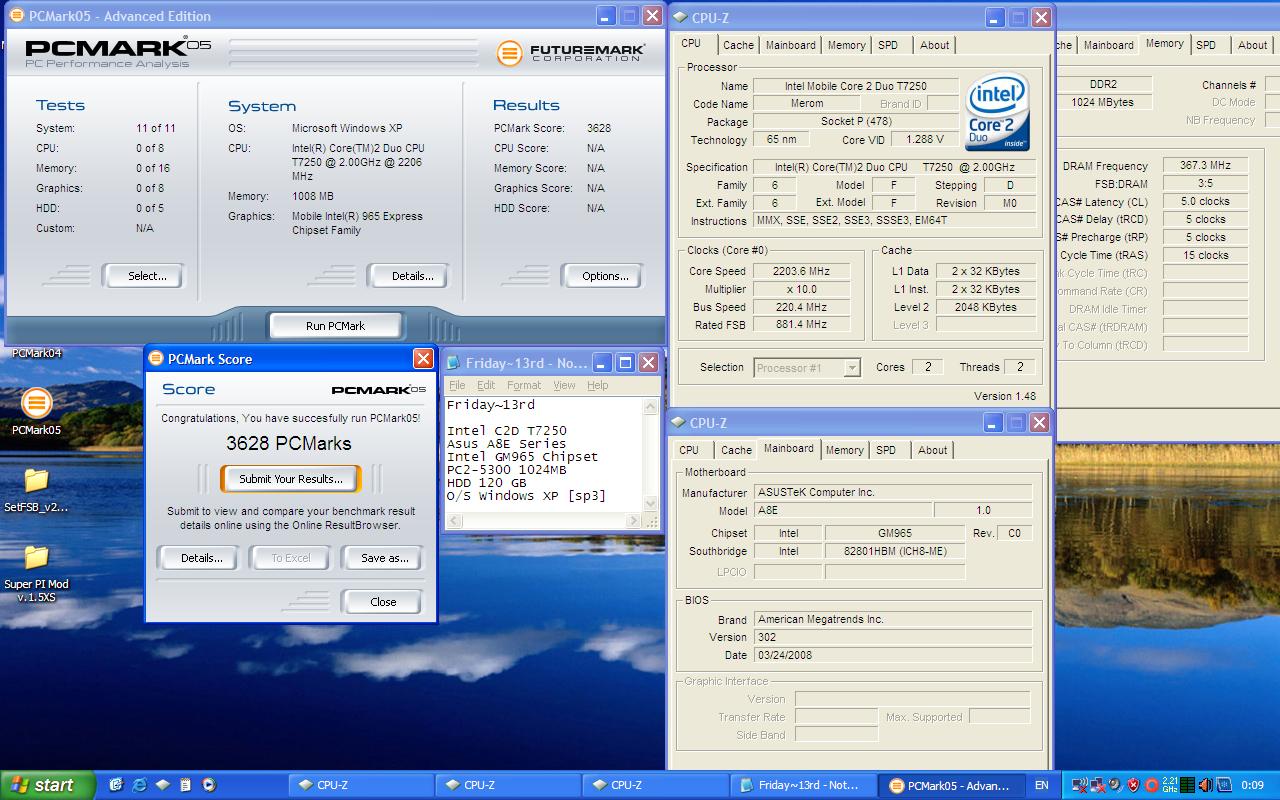The width and height of the screenshot is (1280, 800).
Task: Click the volume speaker tray icon
Action: point(1205,786)
